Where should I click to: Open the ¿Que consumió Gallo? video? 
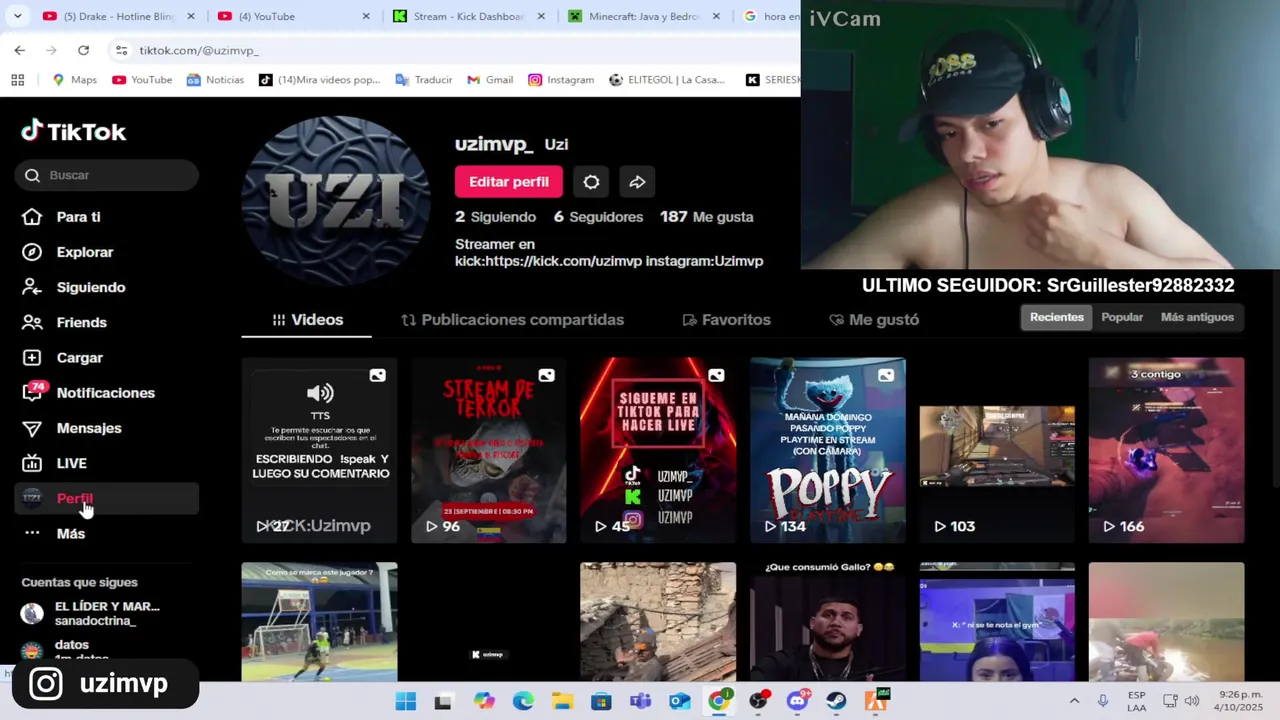coord(828,621)
